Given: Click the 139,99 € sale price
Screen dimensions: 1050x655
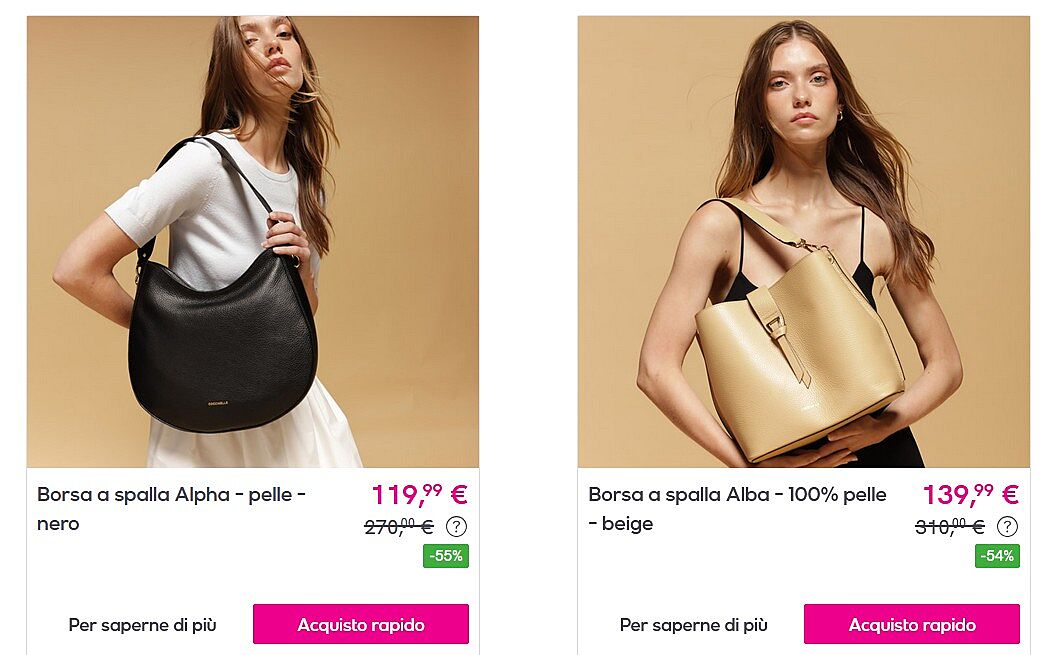Looking at the screenshot, I should point(970,495).
